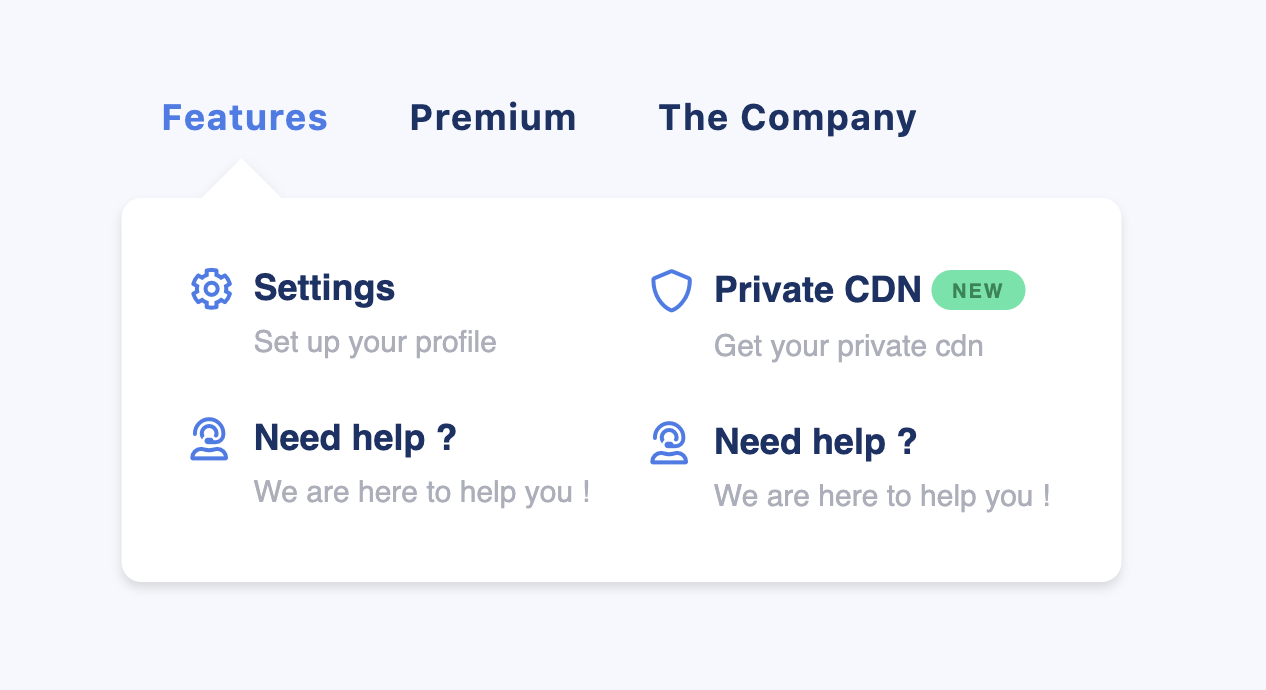Viewport: 1266px width, 690px height.
Task: Click the 'Get your private cdn' description
Action: point(848,346)
